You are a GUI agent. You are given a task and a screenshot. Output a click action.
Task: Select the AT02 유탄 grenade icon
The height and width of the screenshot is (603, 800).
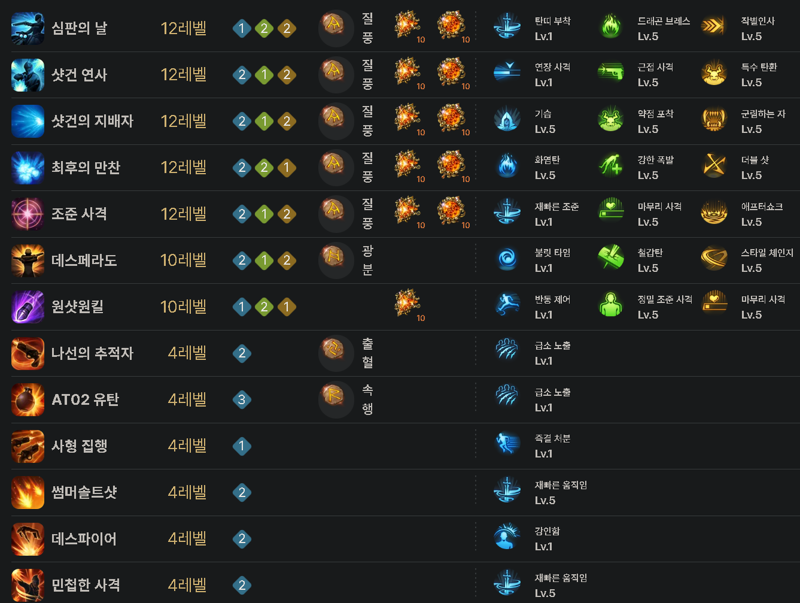click(28, 399)
